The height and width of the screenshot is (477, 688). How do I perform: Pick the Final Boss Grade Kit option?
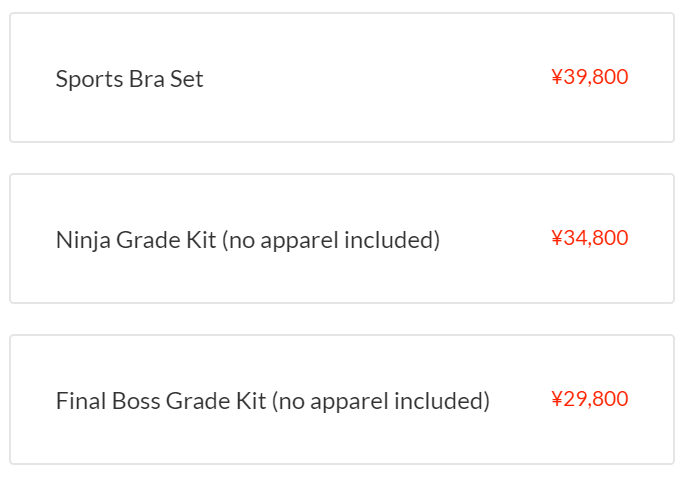(341, 400)
